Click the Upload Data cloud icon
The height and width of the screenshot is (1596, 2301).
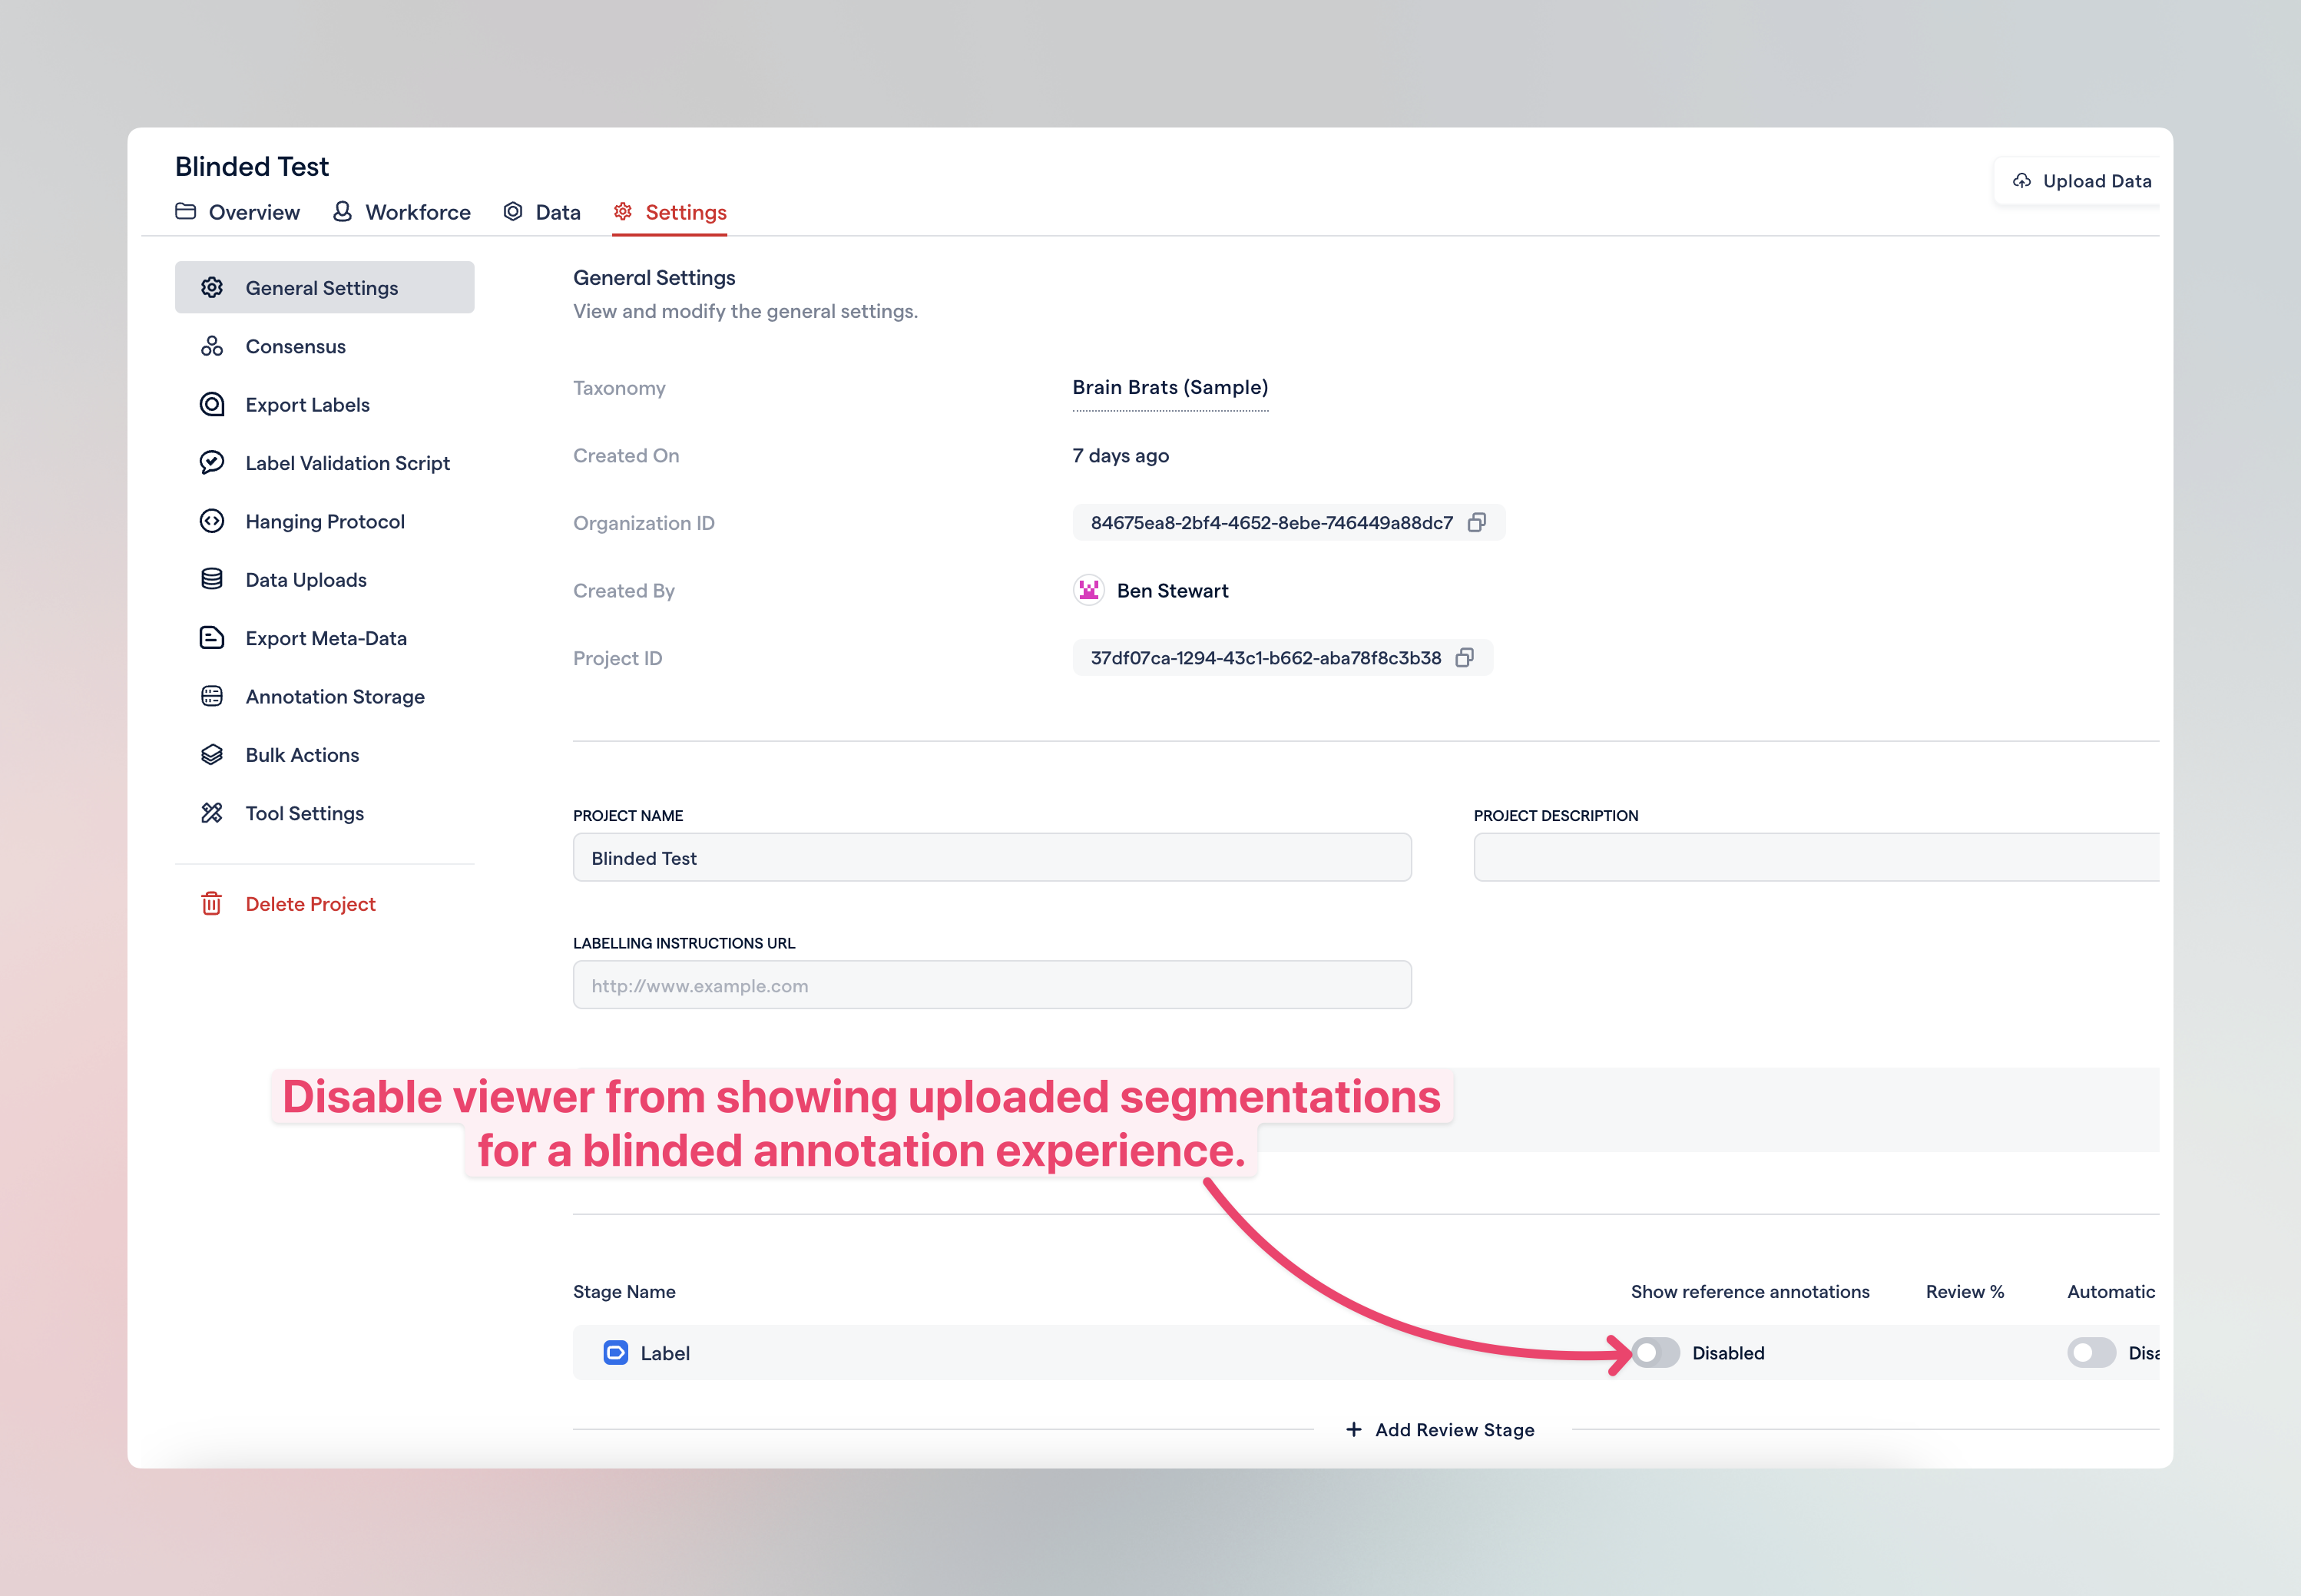point(2021,181)
